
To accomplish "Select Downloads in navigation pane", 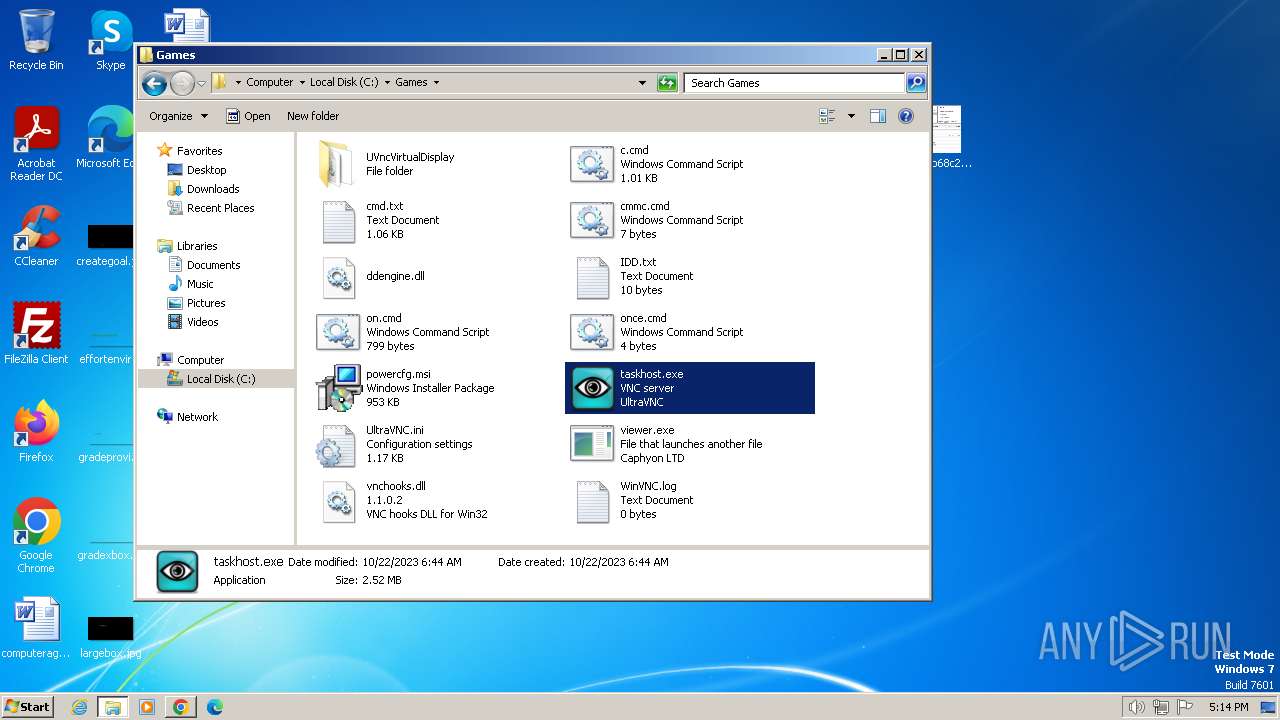I will (x=213, y=189).
